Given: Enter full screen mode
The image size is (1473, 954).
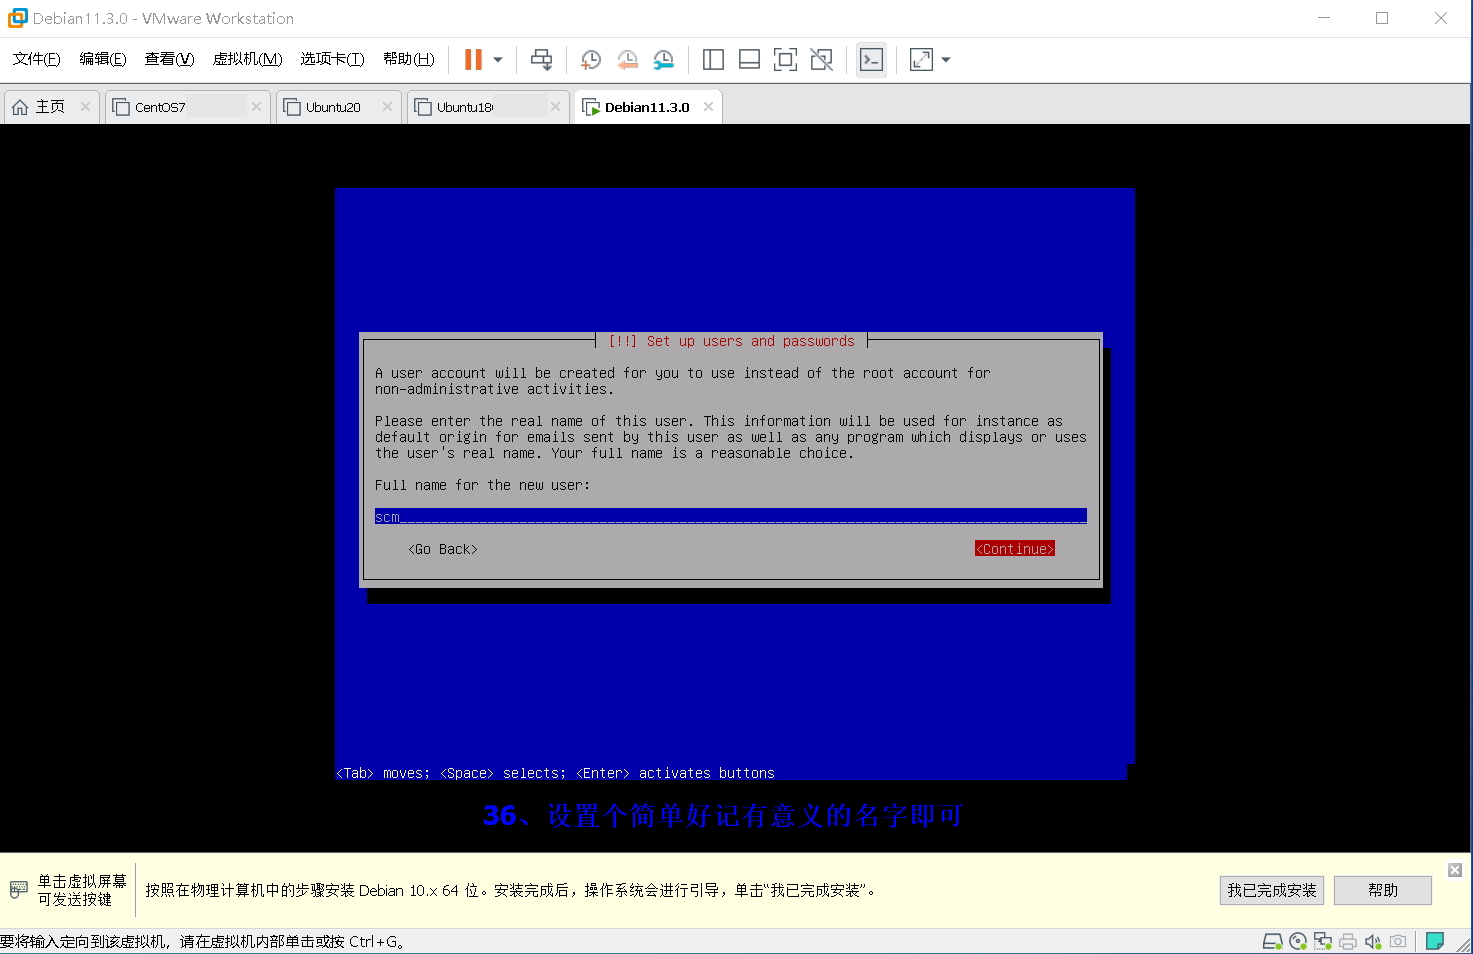Looking at the screenshot, I should 785,60.
